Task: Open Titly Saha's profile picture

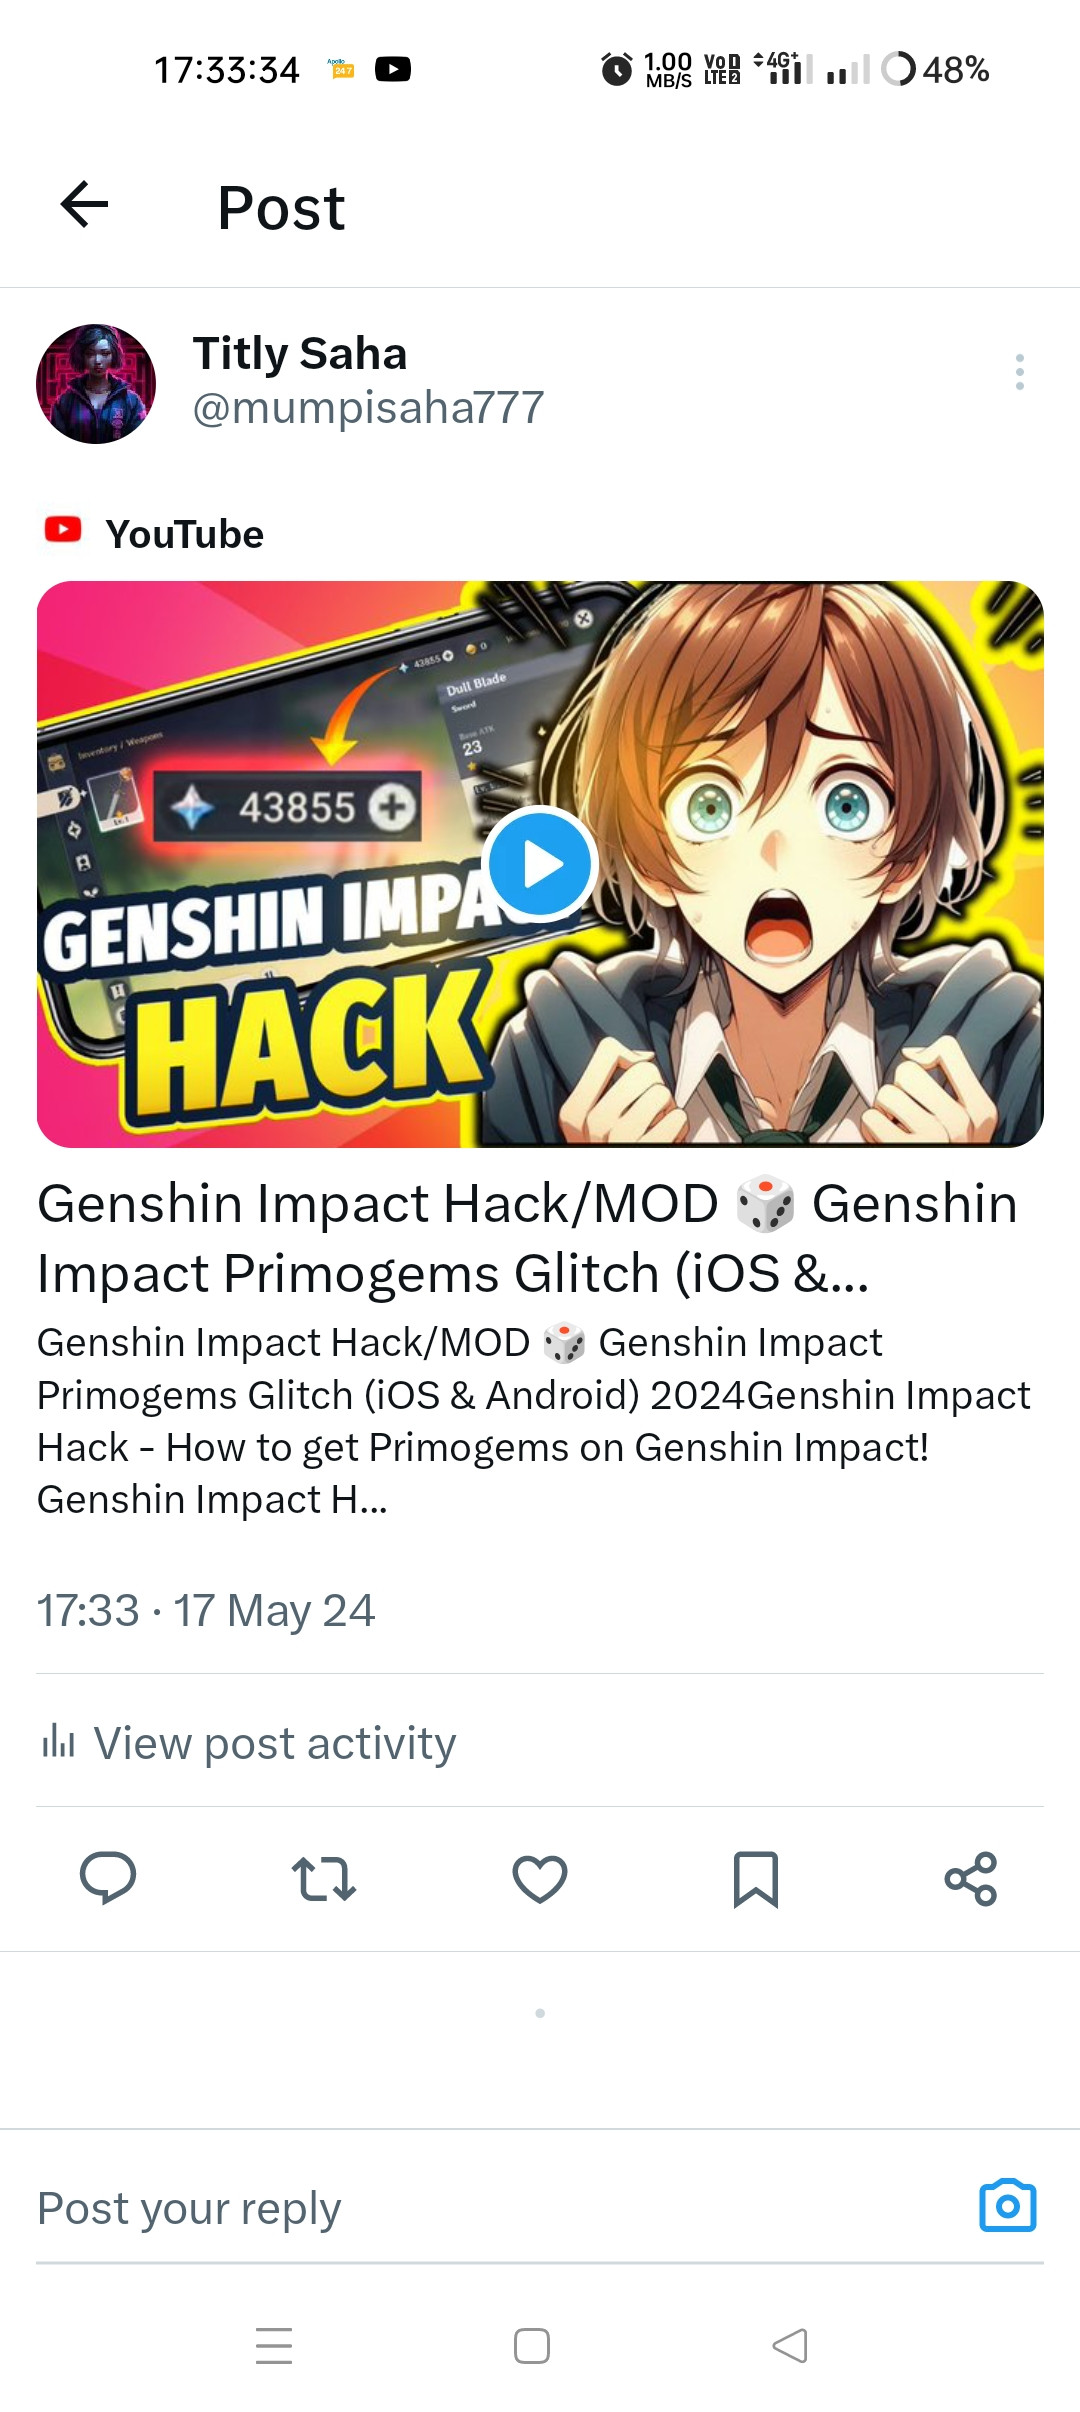Action: (96, 383)
